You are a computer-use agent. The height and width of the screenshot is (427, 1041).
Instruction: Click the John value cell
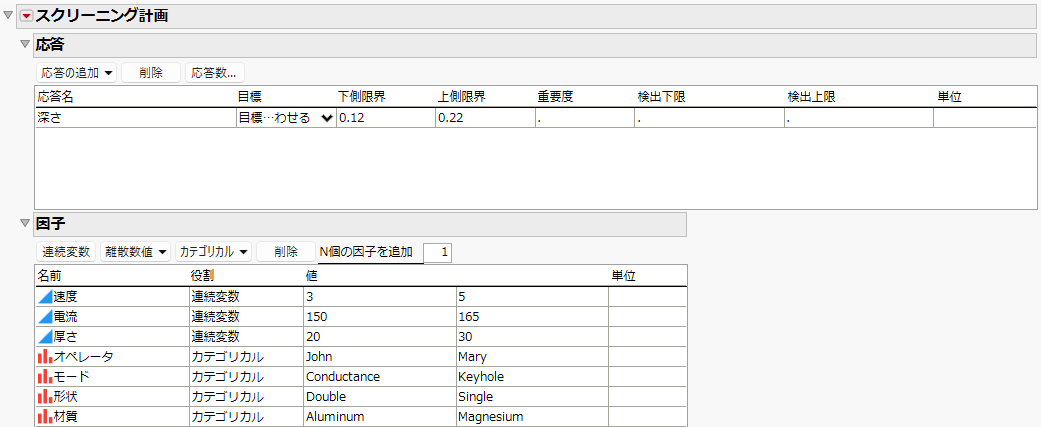tap(378, 357)
